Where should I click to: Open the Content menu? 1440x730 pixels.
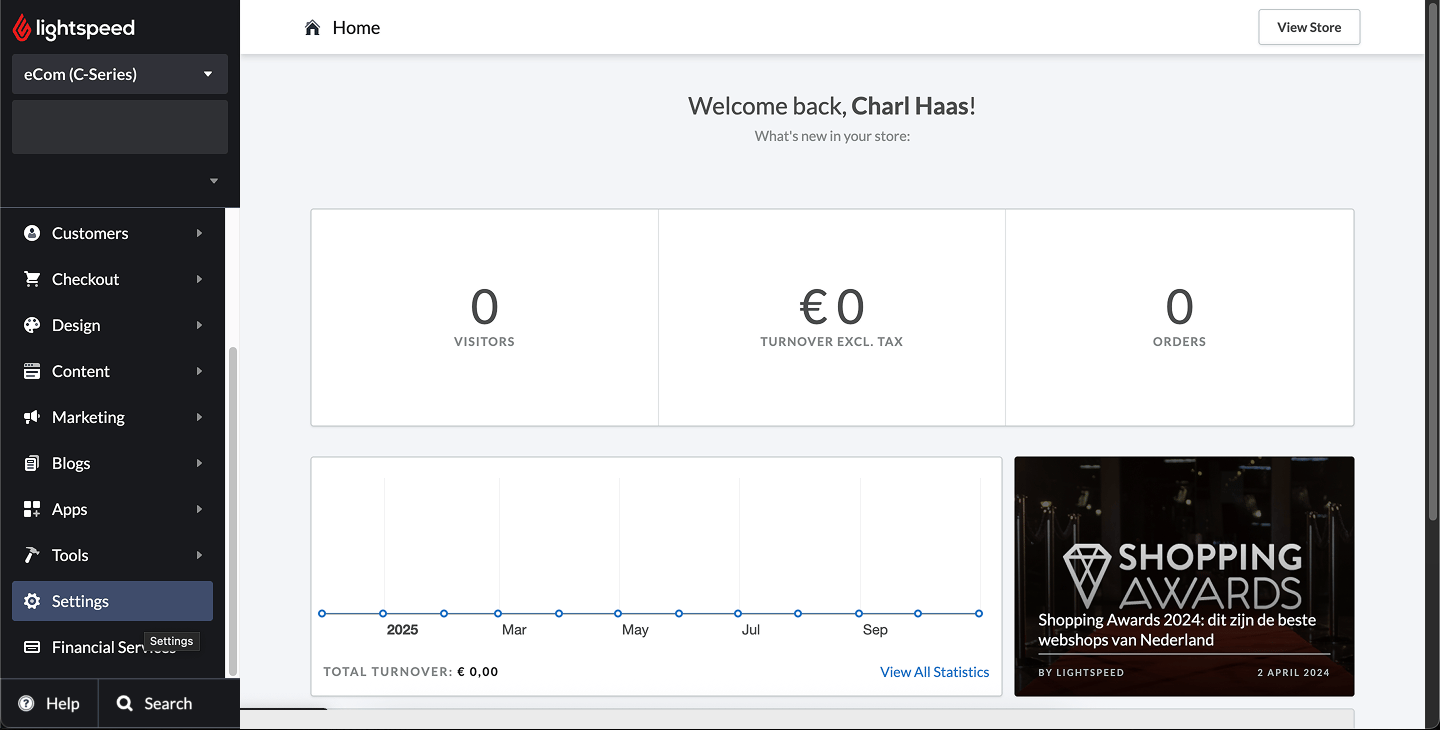[x=112, y=371]
